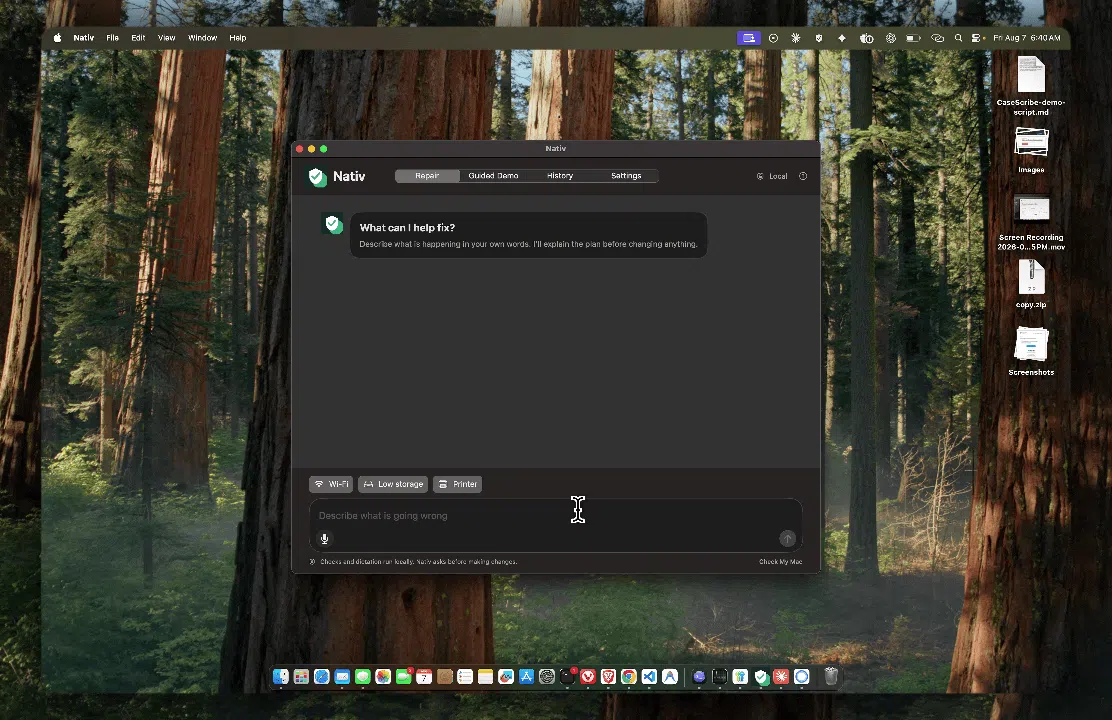Open the Nativ app menu

point(84,38)
